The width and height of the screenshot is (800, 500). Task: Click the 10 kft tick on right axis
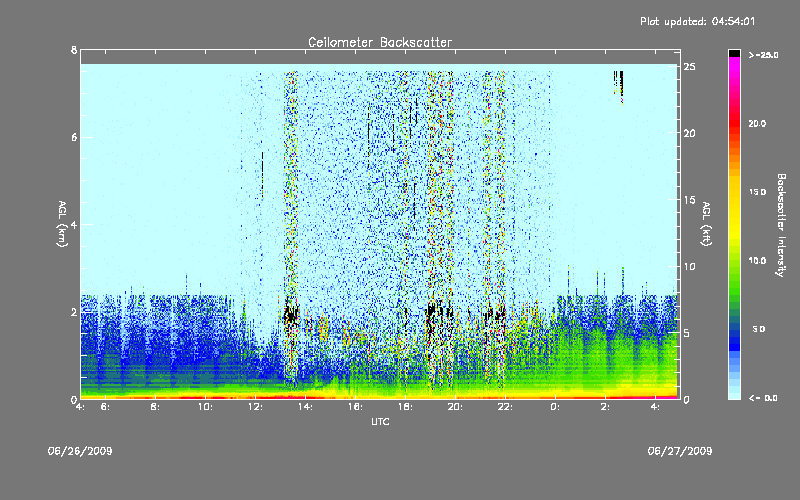click(689, 266)
